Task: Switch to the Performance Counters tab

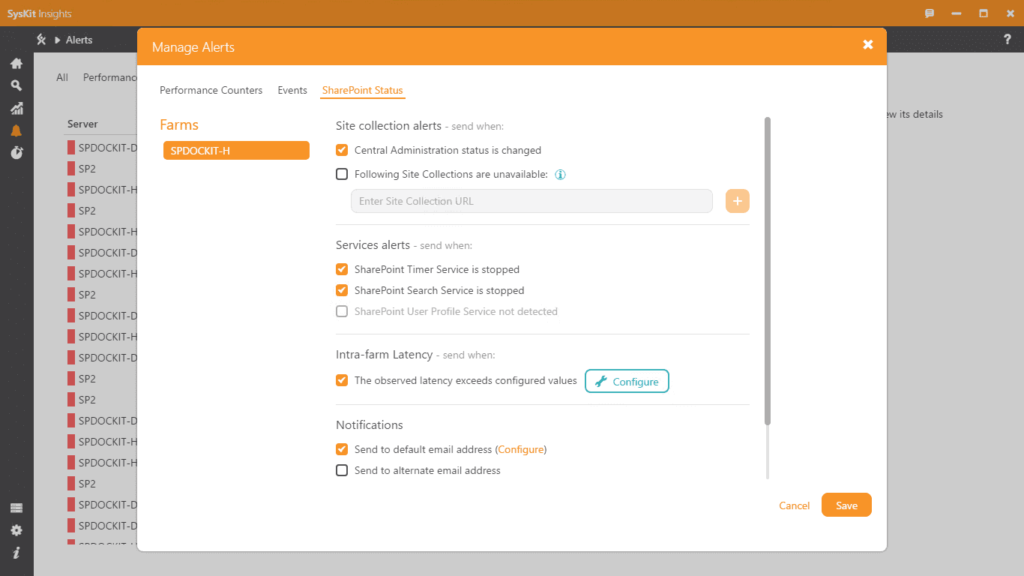Action: tap(211, 90)
